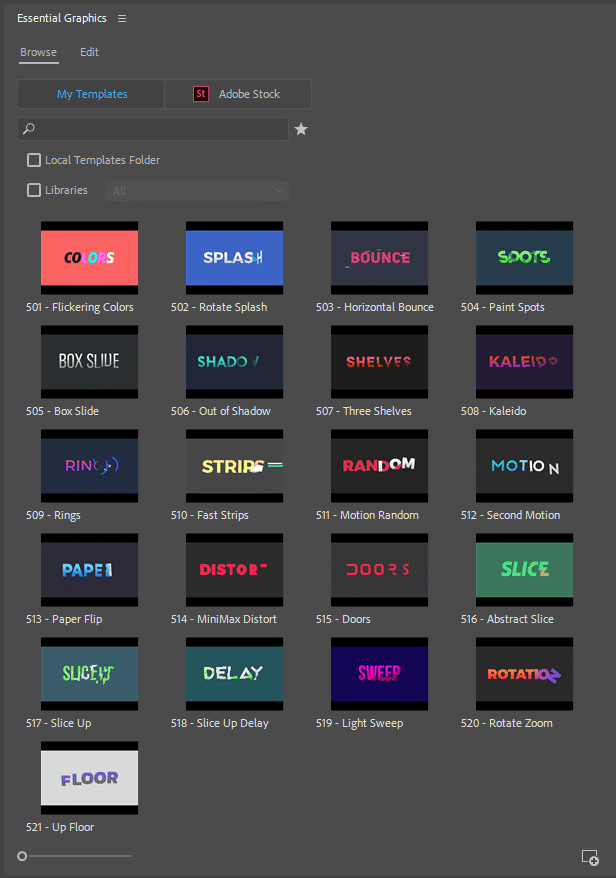Click the install Motion Graphics template icon
The image size is (616, 878).
(x=590, y=857)
